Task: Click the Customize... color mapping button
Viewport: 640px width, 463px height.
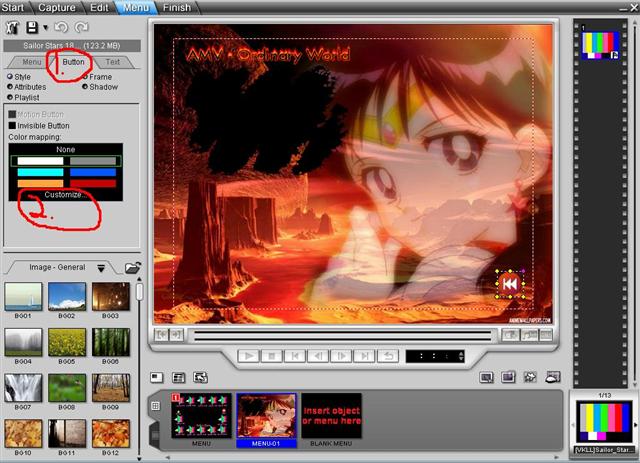Action: point(65,195)
